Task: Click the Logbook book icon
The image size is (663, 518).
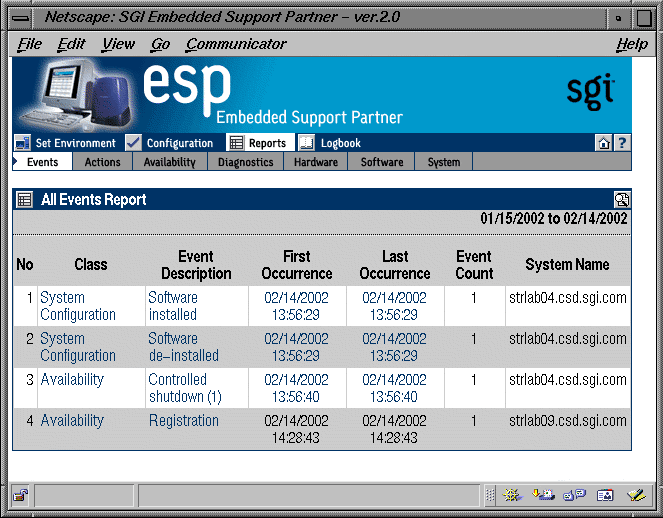Action: coord(307,143)
